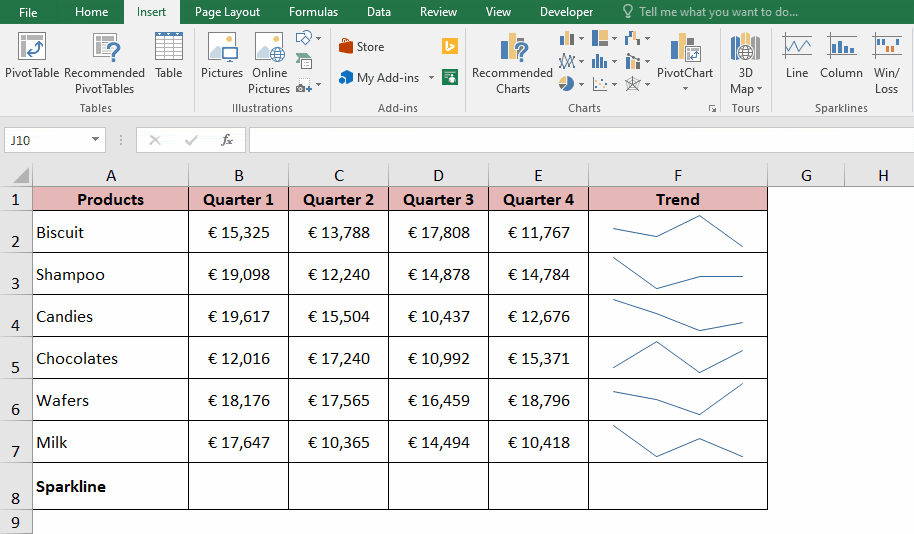Select the Biscuit cell
This screenshot has height=534, width=914.
click(111, 231)
